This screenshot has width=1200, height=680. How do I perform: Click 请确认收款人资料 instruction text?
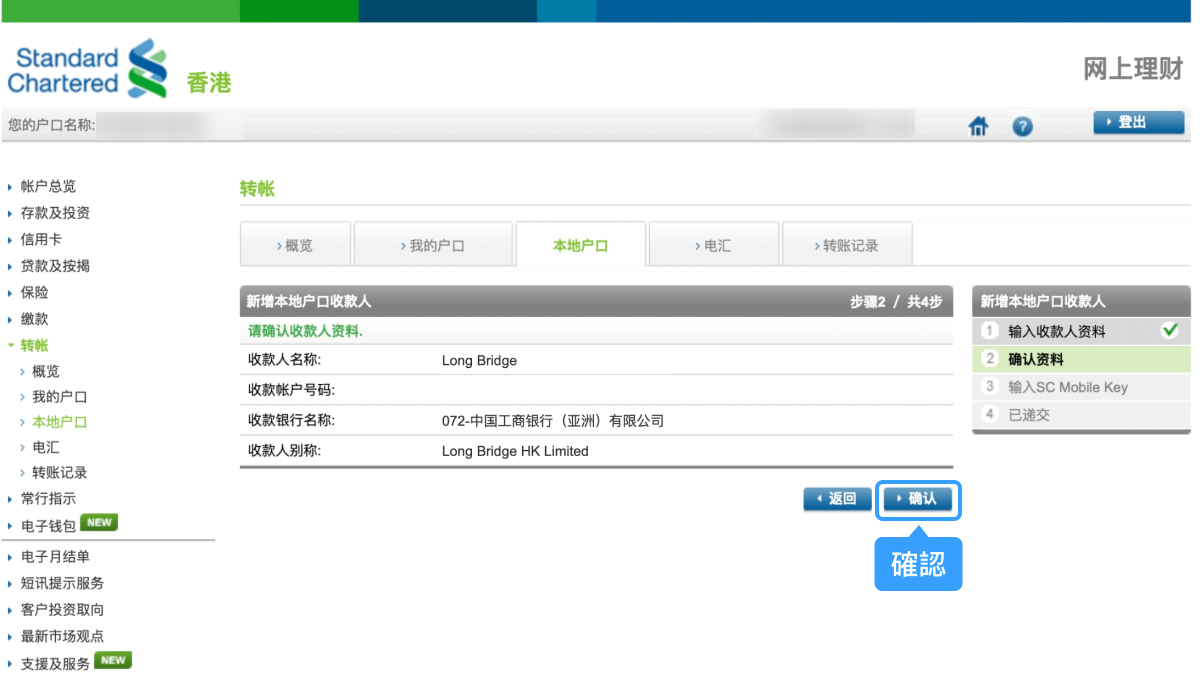(x=305, y=331)
